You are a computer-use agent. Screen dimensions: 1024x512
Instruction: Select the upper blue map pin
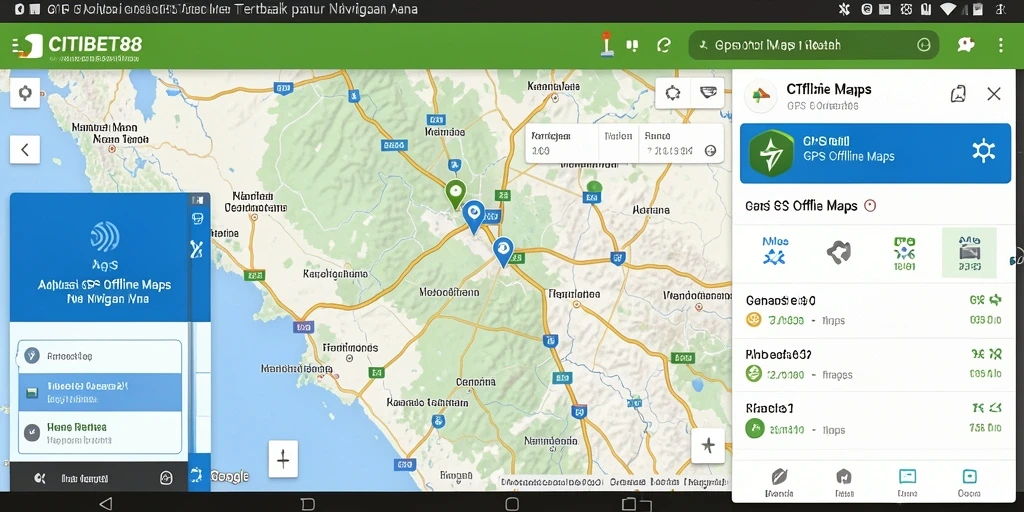coord(473,217)
